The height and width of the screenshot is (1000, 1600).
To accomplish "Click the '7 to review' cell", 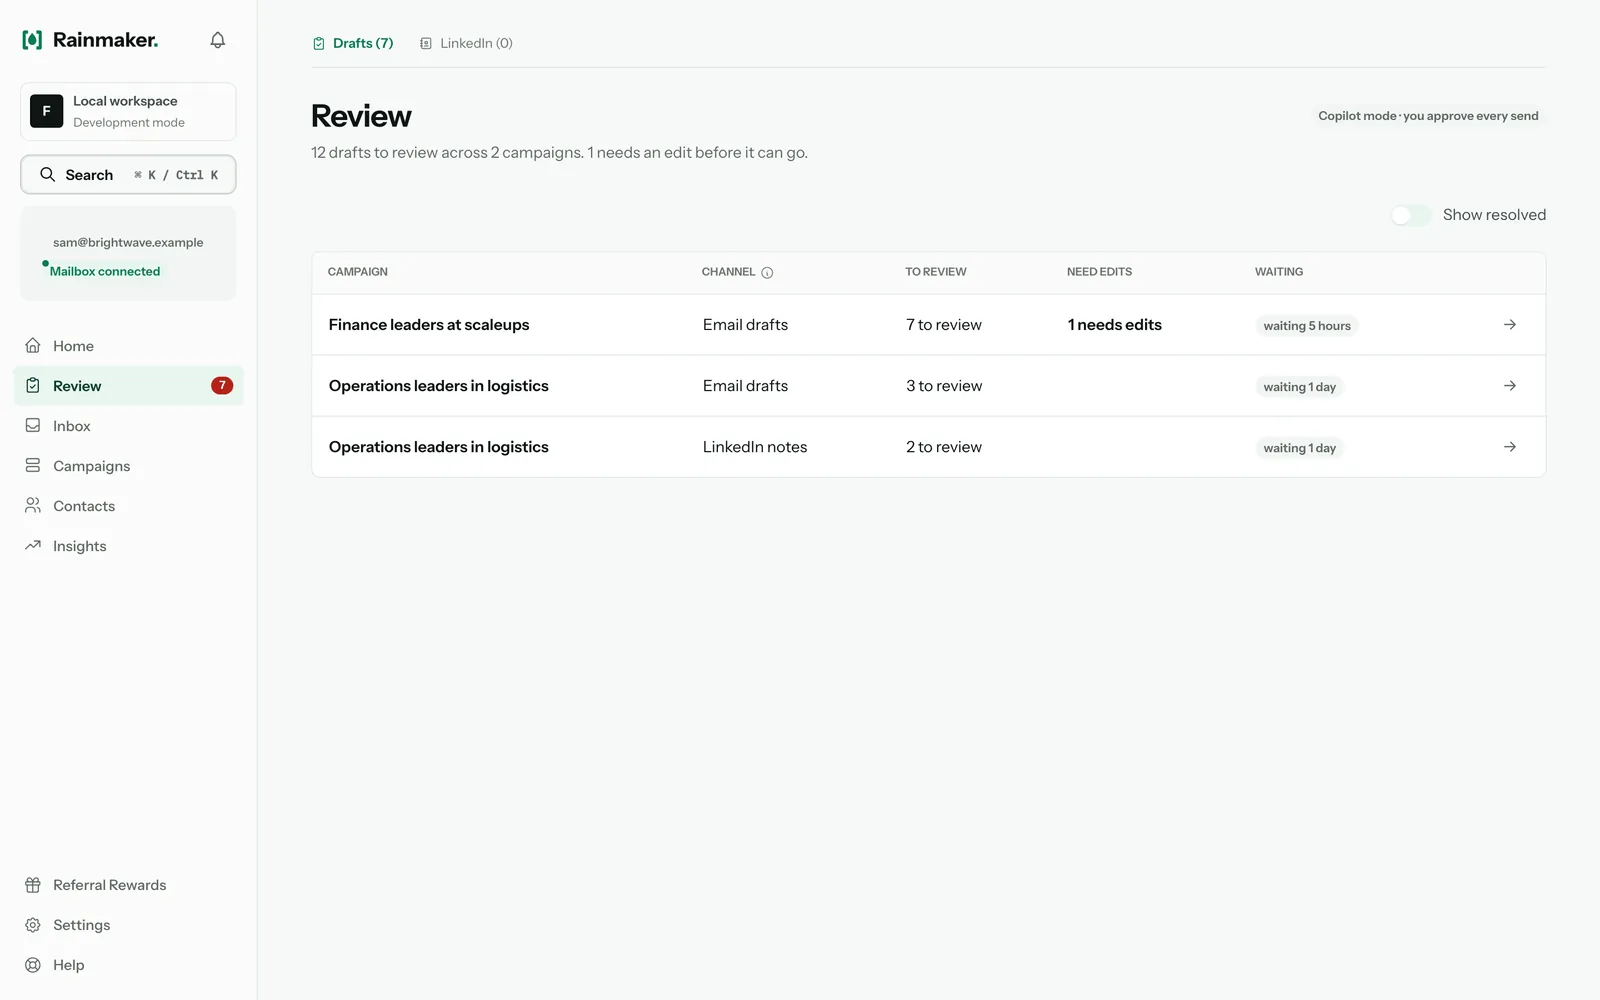I will click(944, 325).
